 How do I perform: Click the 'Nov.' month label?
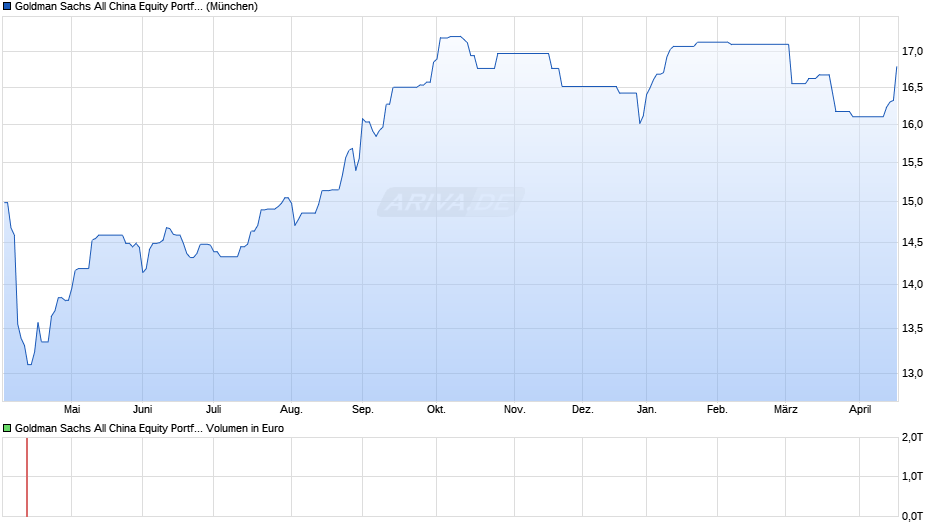coord(514,409)
